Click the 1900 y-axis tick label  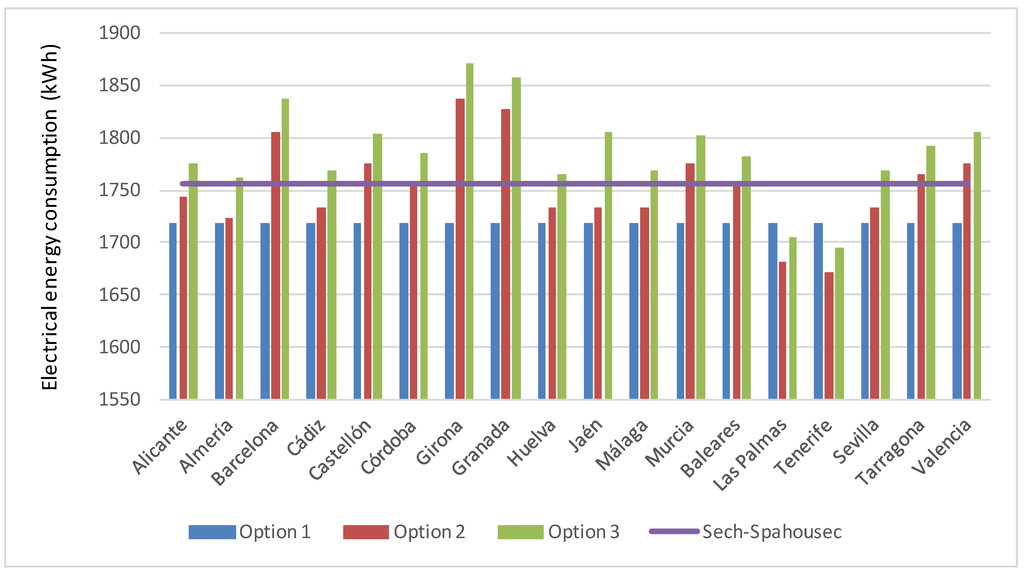tap(120, 33)
